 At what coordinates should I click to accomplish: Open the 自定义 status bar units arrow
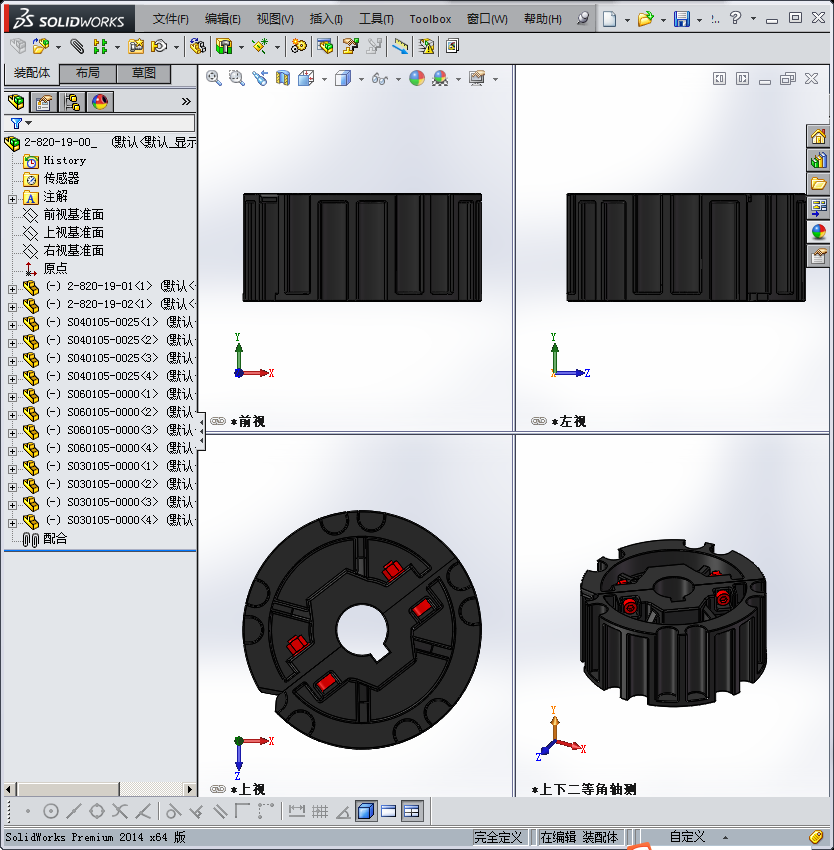click(x=725, y=838)
